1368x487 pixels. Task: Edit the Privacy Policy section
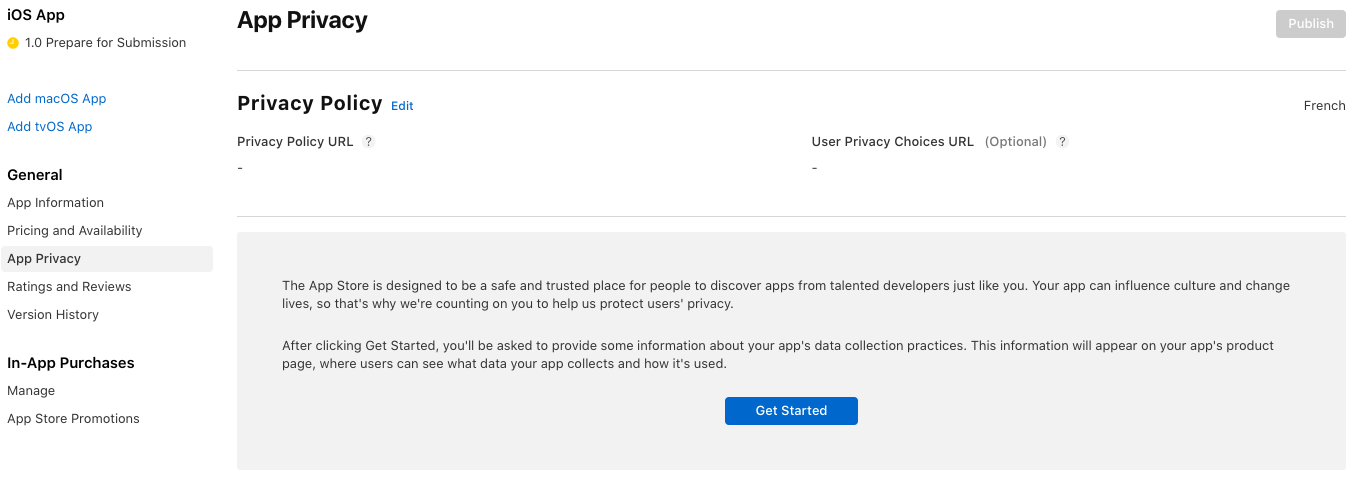[402, 106]
